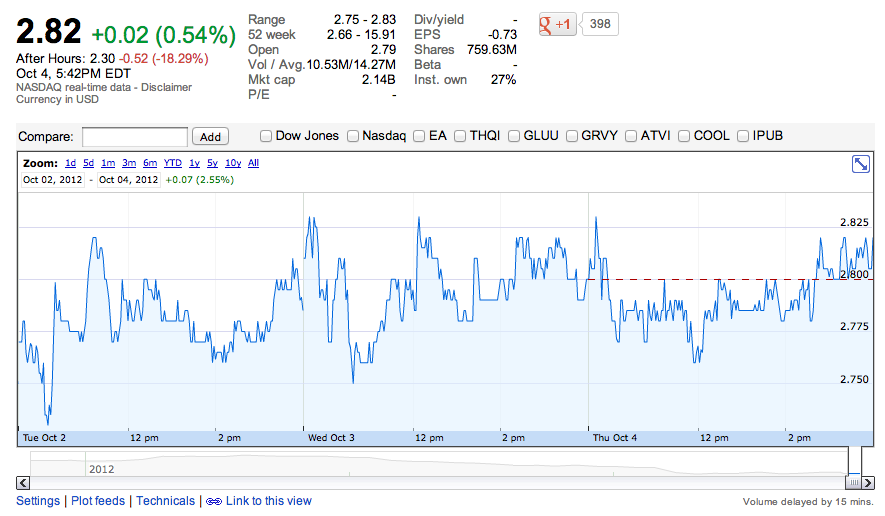Focus the Compare ticker input field
The height and width of the screenshot is (516, 885).
(x=135, y=137)
